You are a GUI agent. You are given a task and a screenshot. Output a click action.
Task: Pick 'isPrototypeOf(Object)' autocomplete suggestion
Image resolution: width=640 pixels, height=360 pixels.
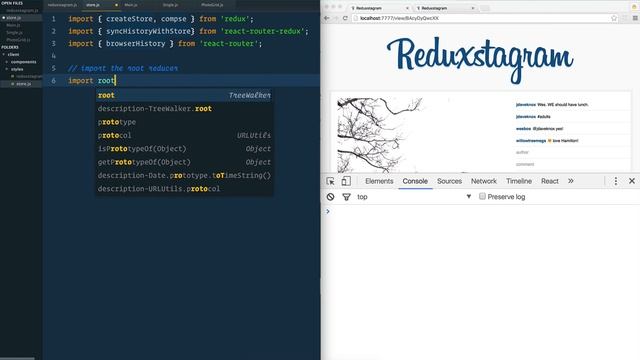tap(184, 149)
